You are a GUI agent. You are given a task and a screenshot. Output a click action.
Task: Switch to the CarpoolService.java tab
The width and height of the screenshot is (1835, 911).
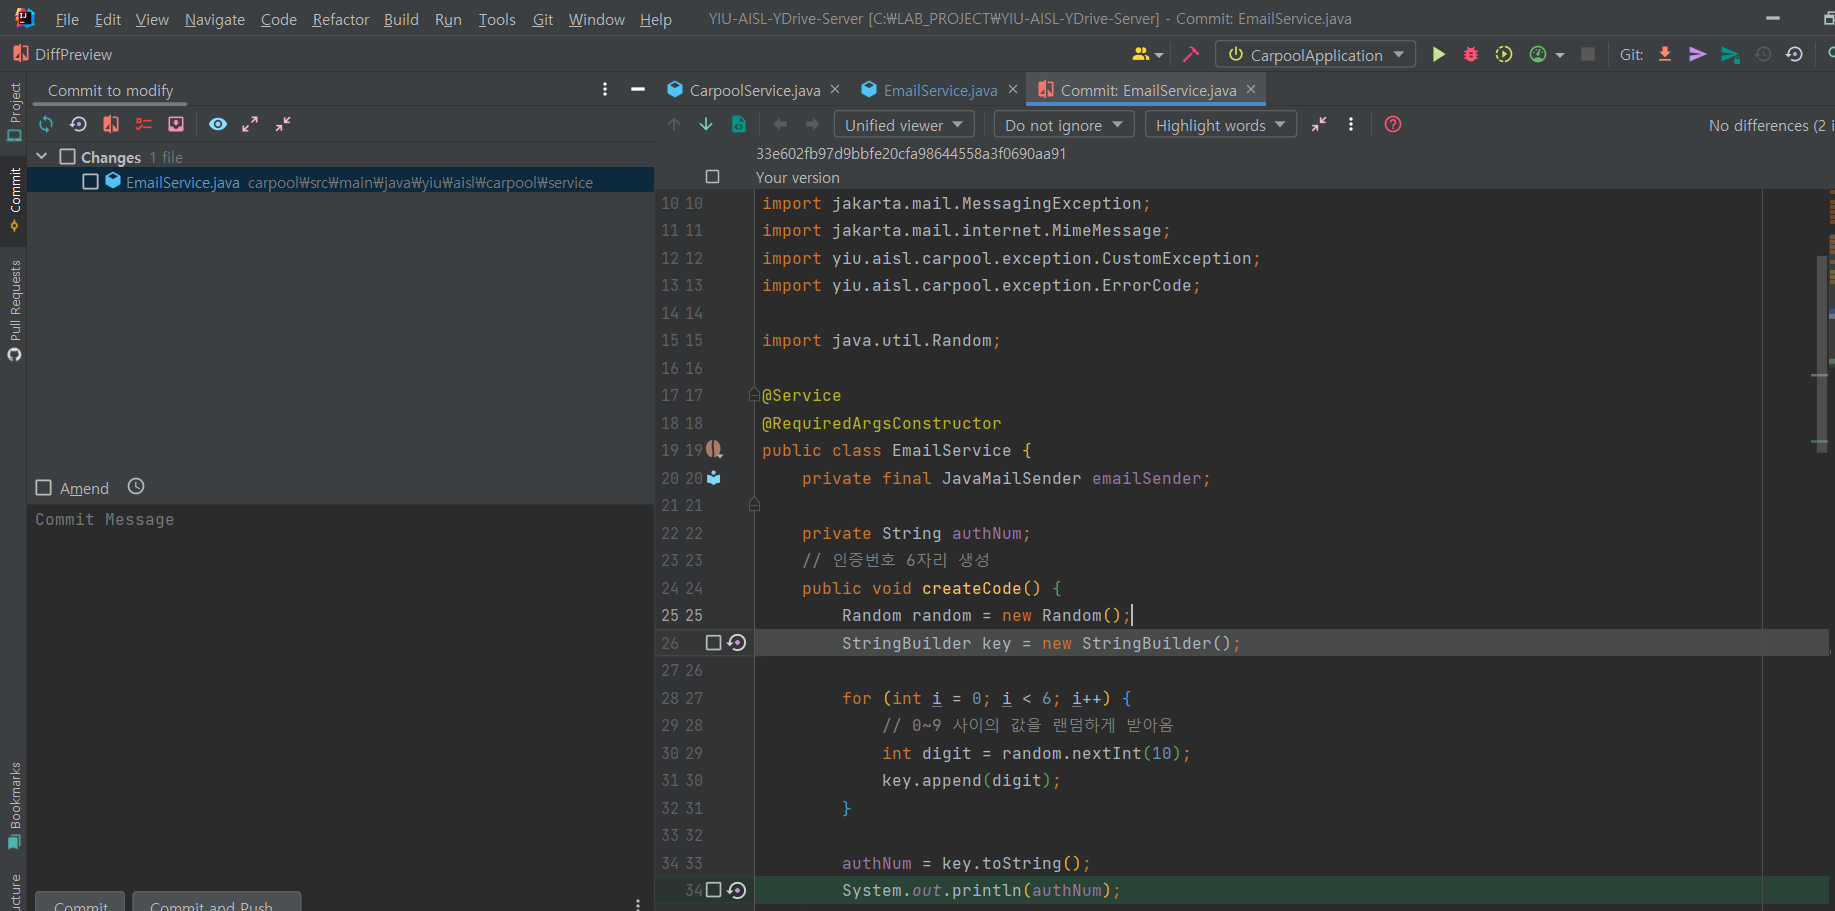click(x=754, y=90)
